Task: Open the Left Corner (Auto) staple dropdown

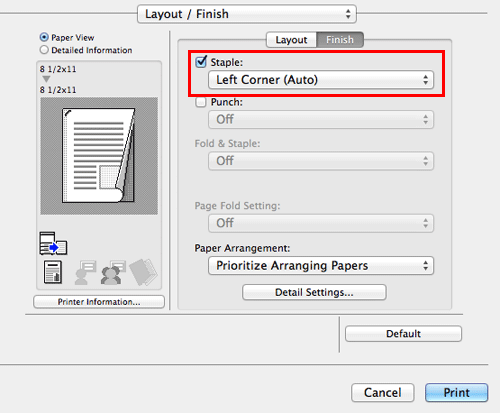Action: coord(321,80)
